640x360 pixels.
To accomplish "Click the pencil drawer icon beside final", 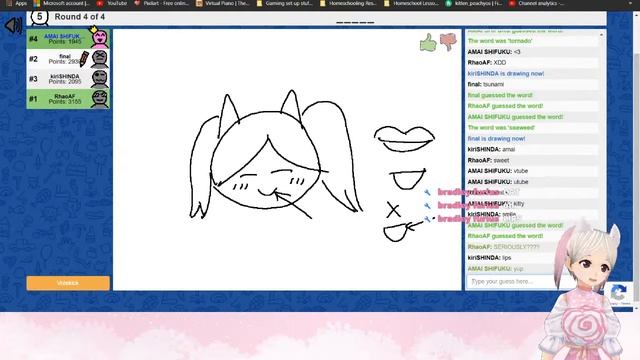I will (84, 59).
